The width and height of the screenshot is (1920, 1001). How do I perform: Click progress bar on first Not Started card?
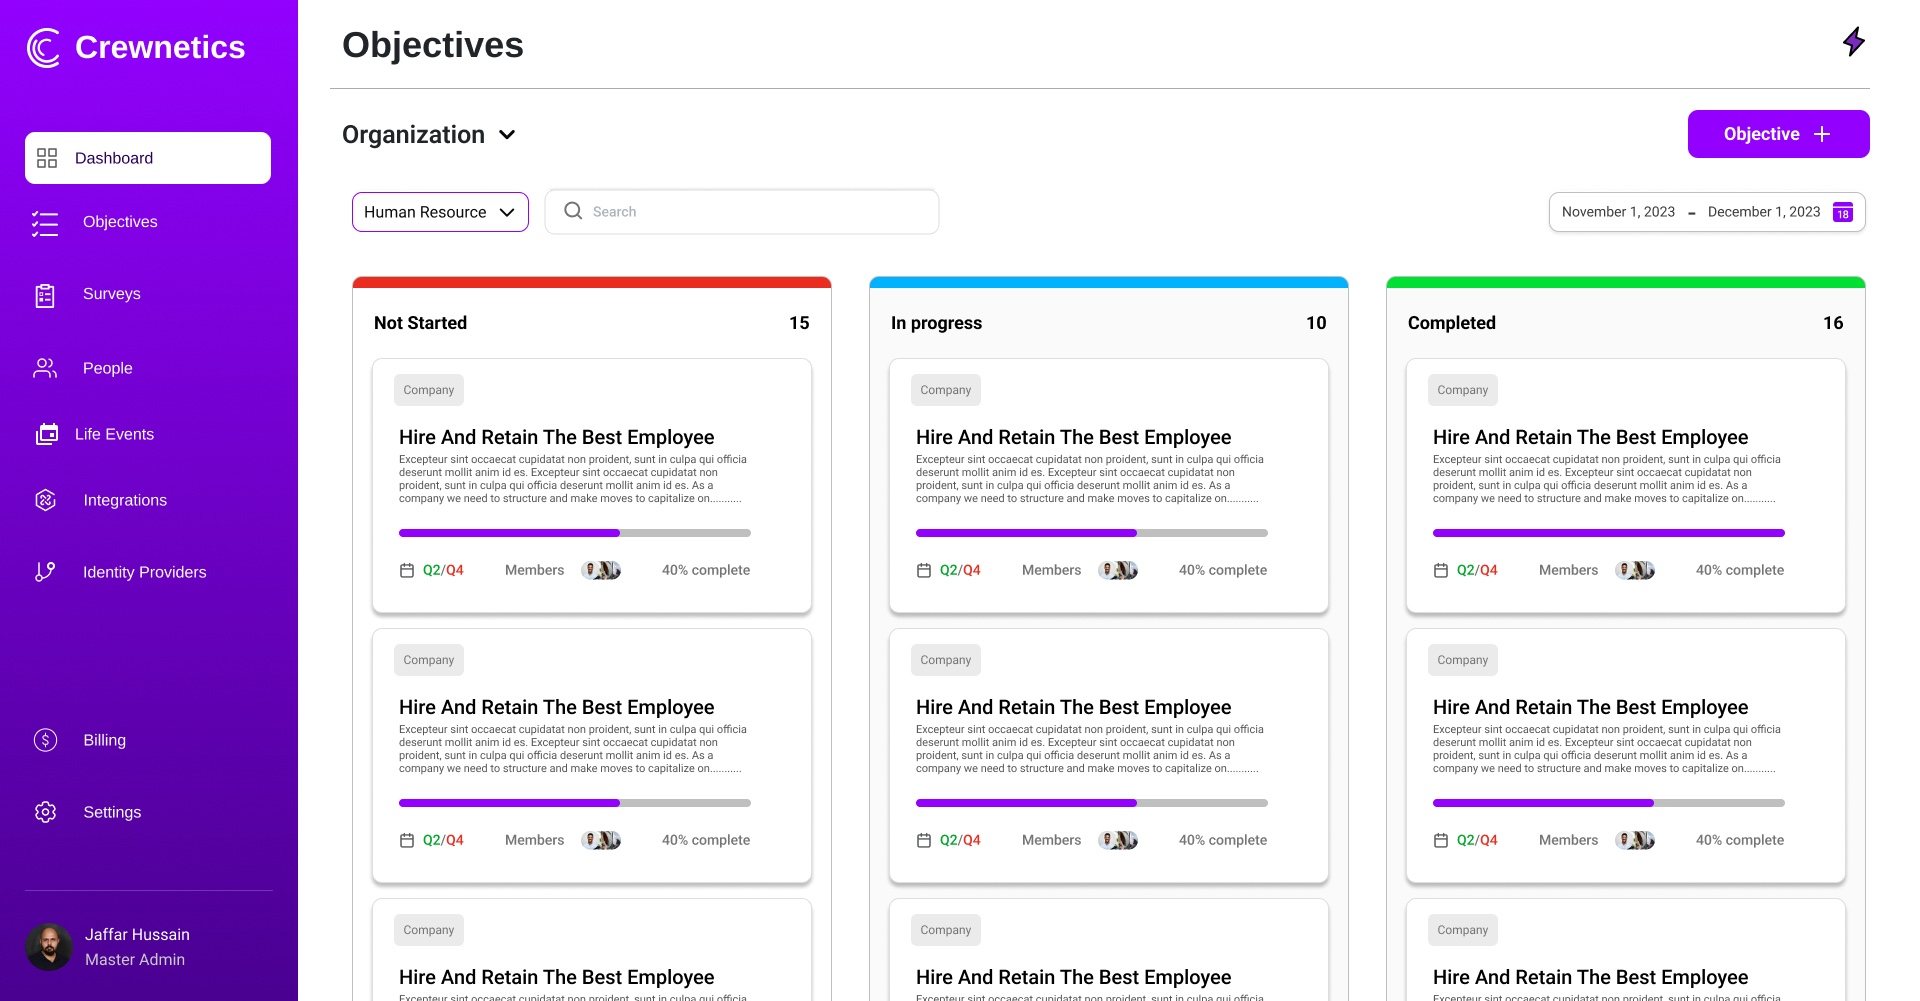tap(575, 533)
